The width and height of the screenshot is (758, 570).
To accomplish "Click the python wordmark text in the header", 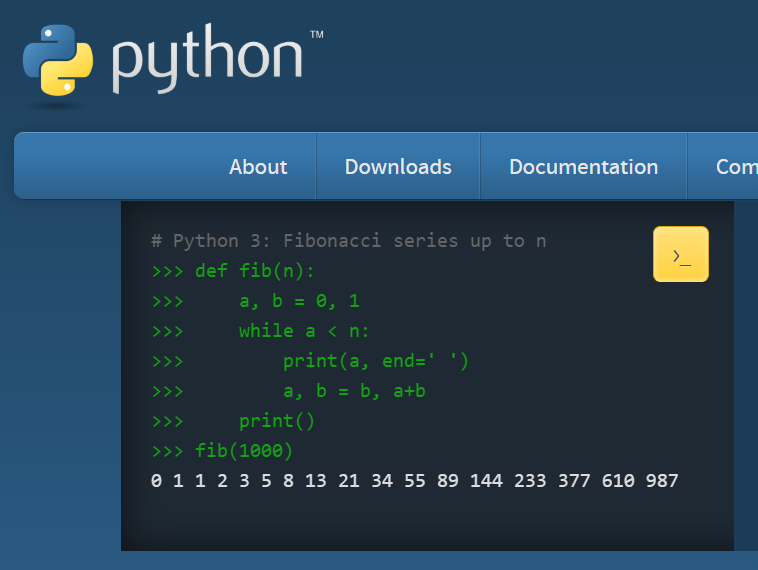I will (206, 62).
